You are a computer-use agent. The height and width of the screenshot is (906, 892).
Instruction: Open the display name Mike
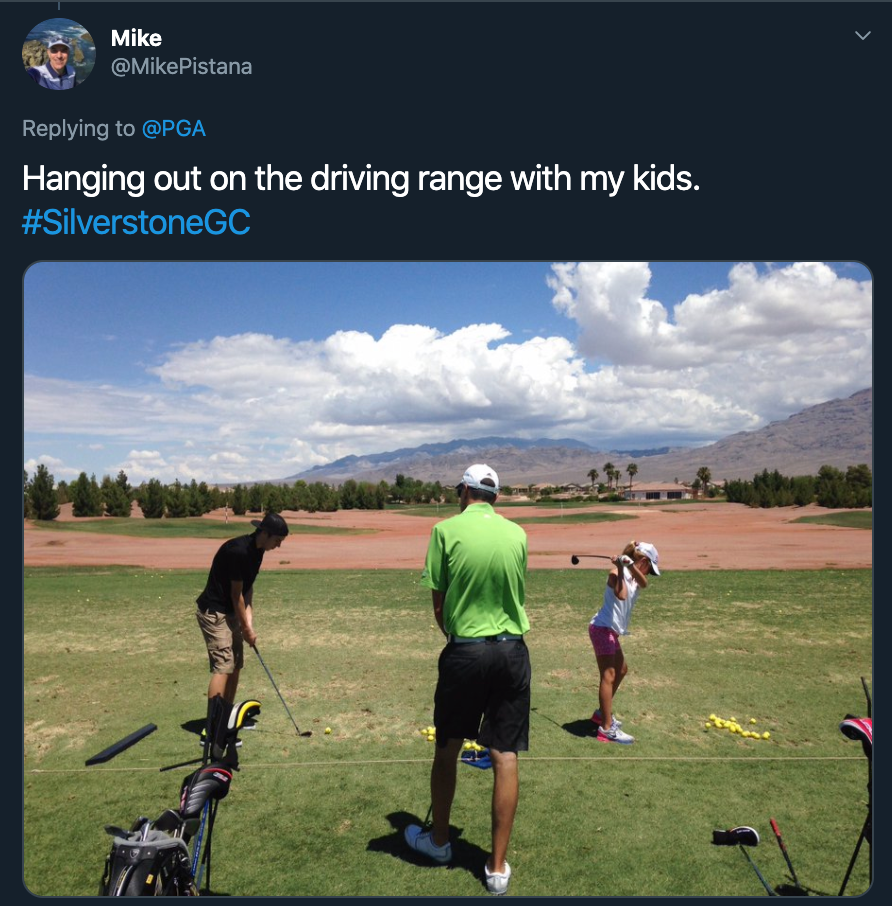point(136,38)
